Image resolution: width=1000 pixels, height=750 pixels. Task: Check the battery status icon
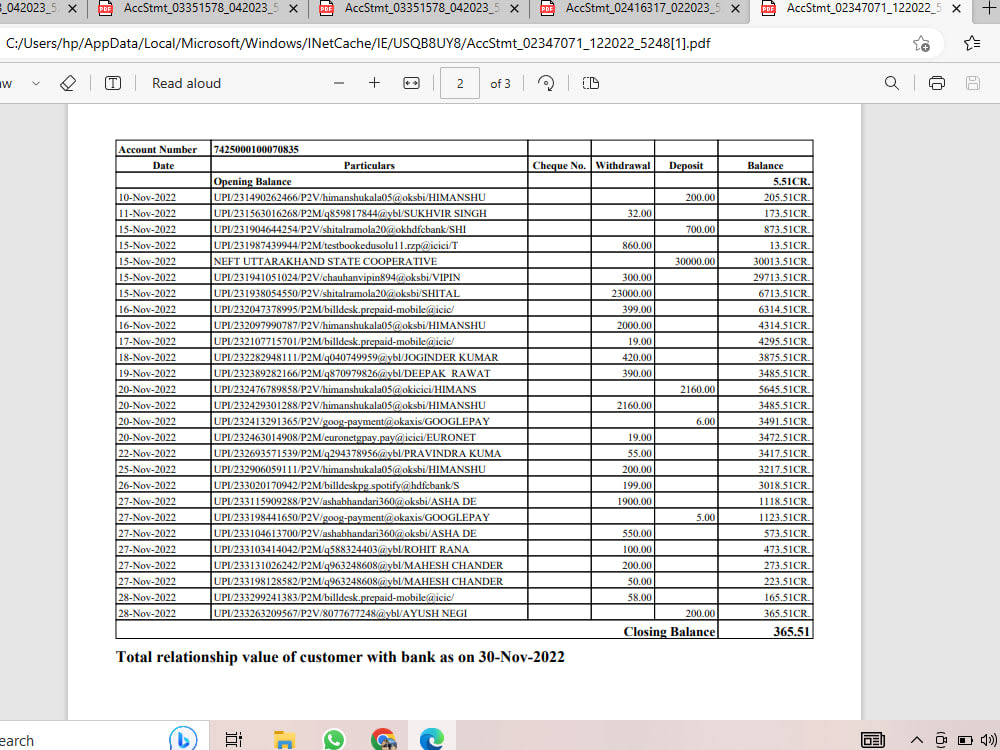[x=966, y=740]
